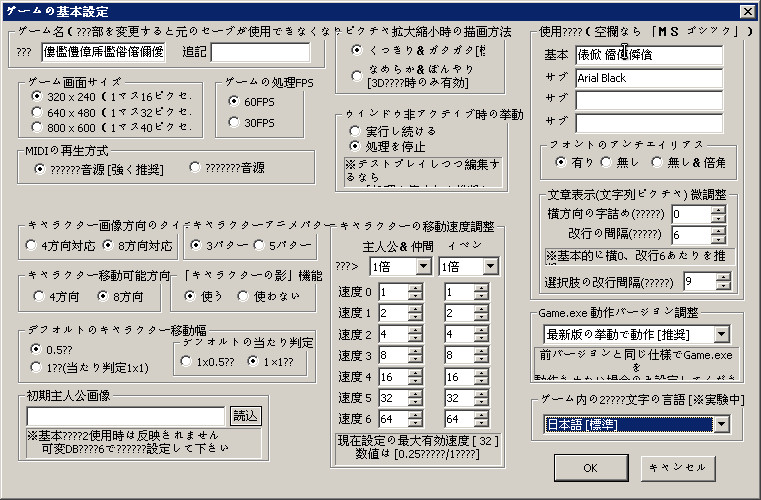Open the 日本語 [標準] language dropdown
The image size is (761, 500).
tap(721, 424)
